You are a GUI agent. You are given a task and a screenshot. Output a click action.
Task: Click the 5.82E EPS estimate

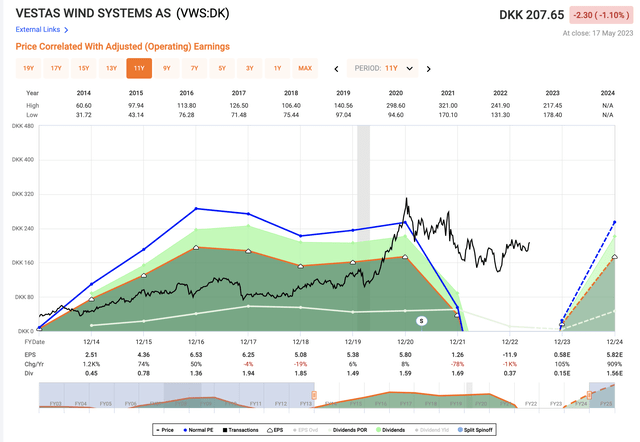[x=615, y=355]
